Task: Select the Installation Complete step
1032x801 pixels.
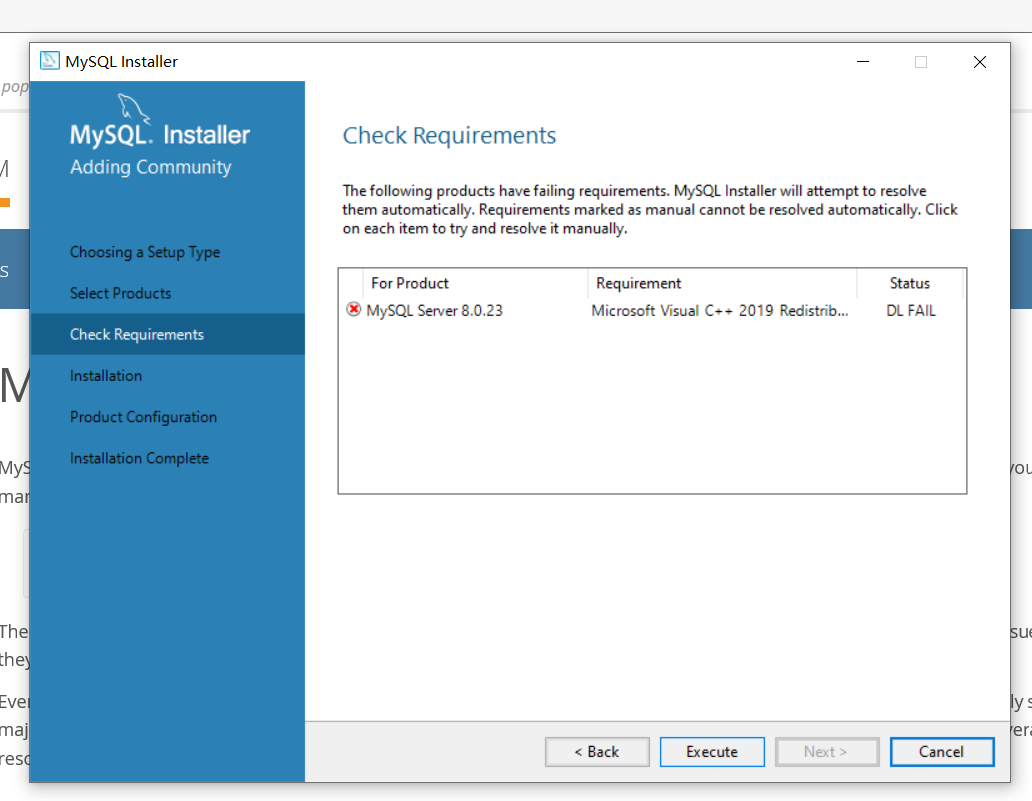Action: (140, 458)
